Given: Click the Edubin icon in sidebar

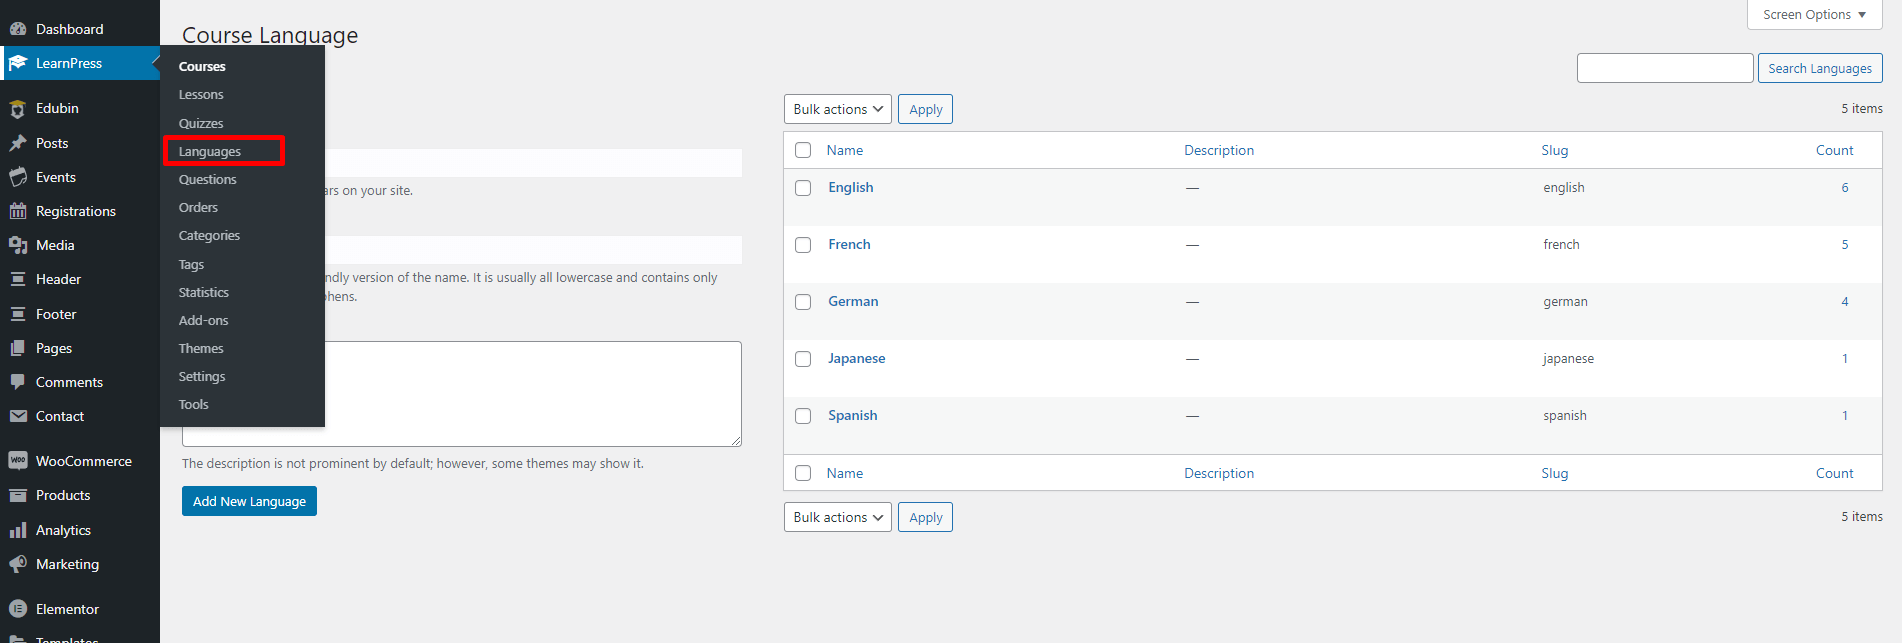Looking at the screenshot, I should [x=18, y=109].
